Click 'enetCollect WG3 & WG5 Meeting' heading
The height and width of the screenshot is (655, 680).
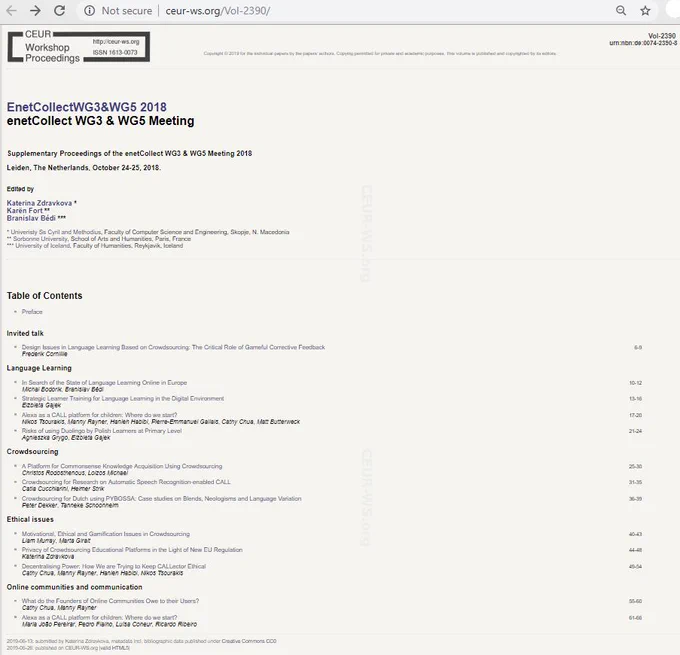pyautogui.click(x=101, y=121)
